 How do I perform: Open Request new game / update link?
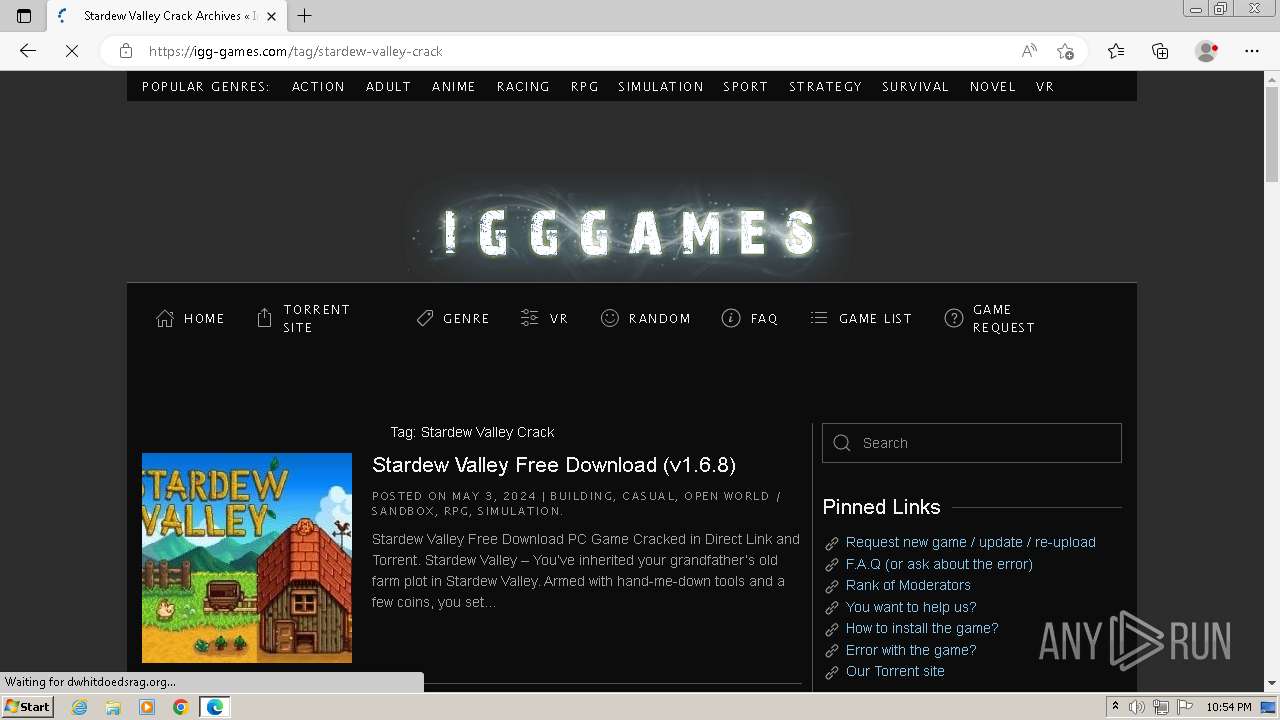point(970,542)
